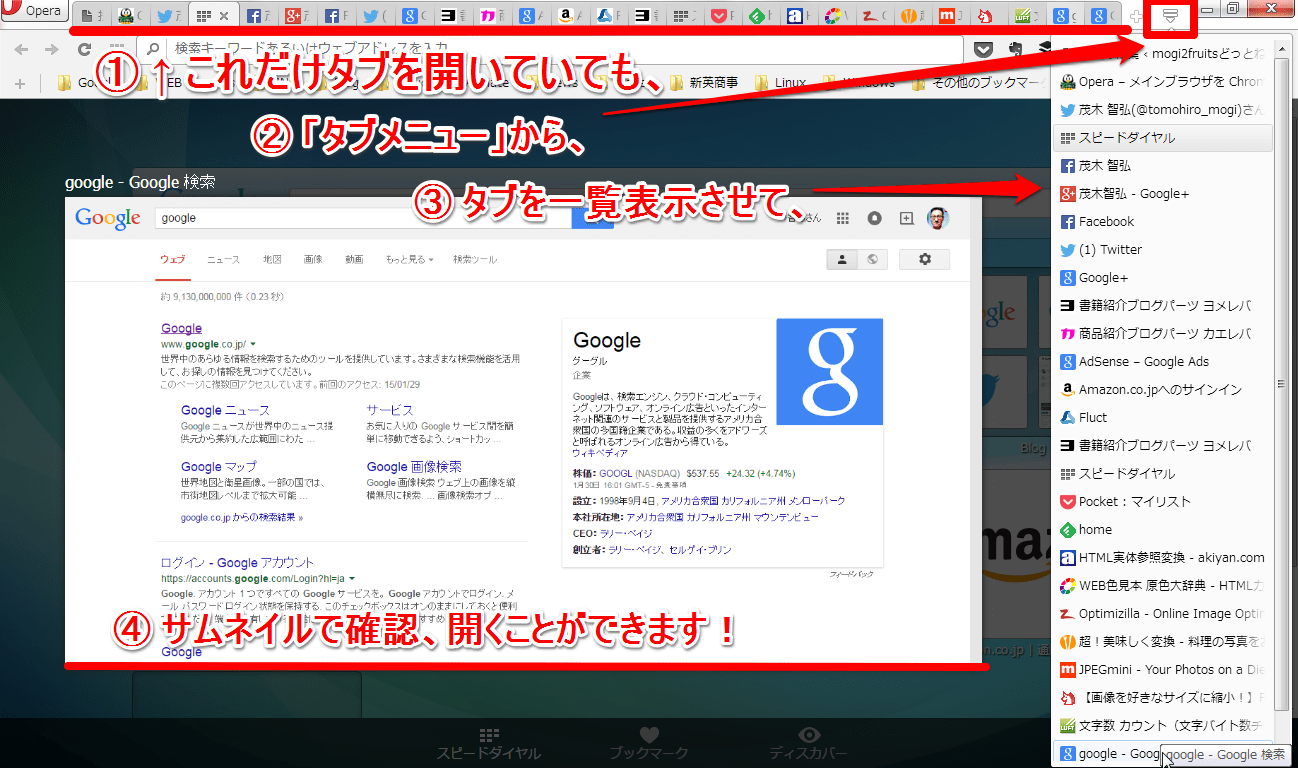The height and width of the screenshot is (768, 1298).
Task: Reload the current page
Action: pyautogui.click(x=85, y=48)
